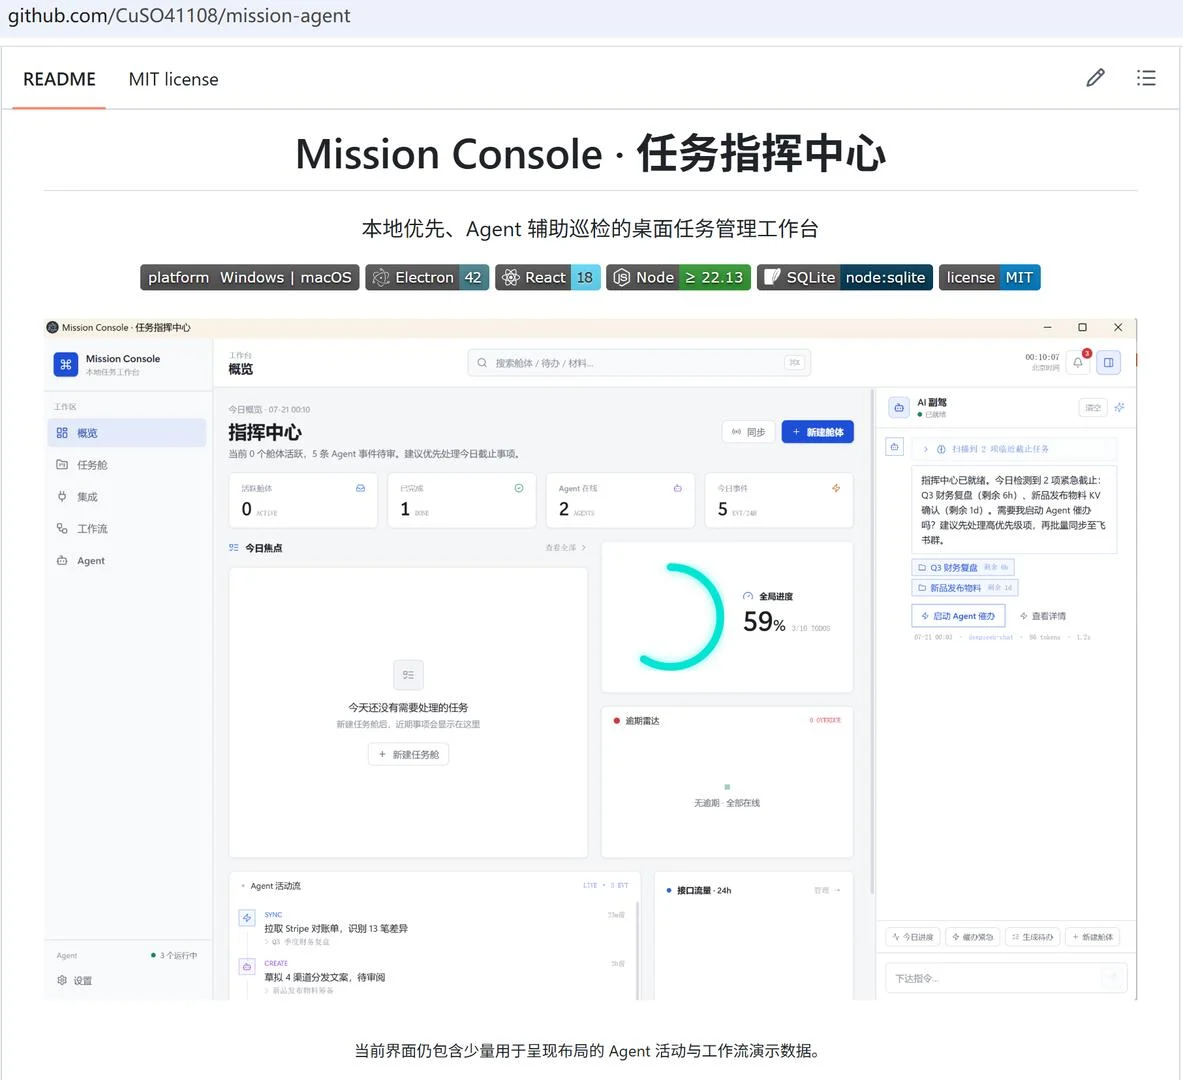Click the 启动 Agent 催办 button
Screen dimensions: 1183x1080
(958, 616)
